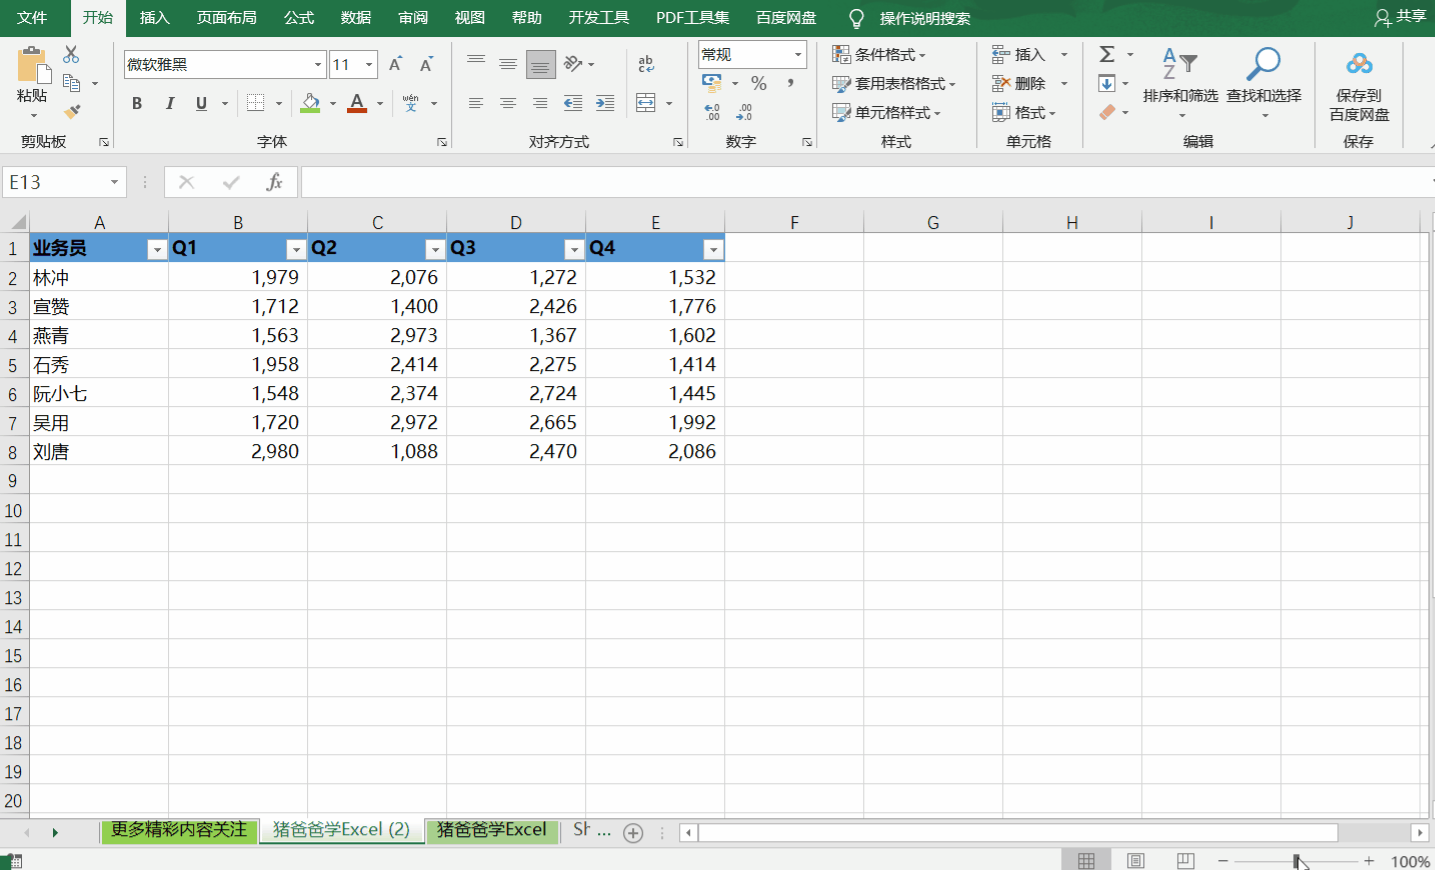
Task: Click the Borders icon
Action: coord(256,103)
